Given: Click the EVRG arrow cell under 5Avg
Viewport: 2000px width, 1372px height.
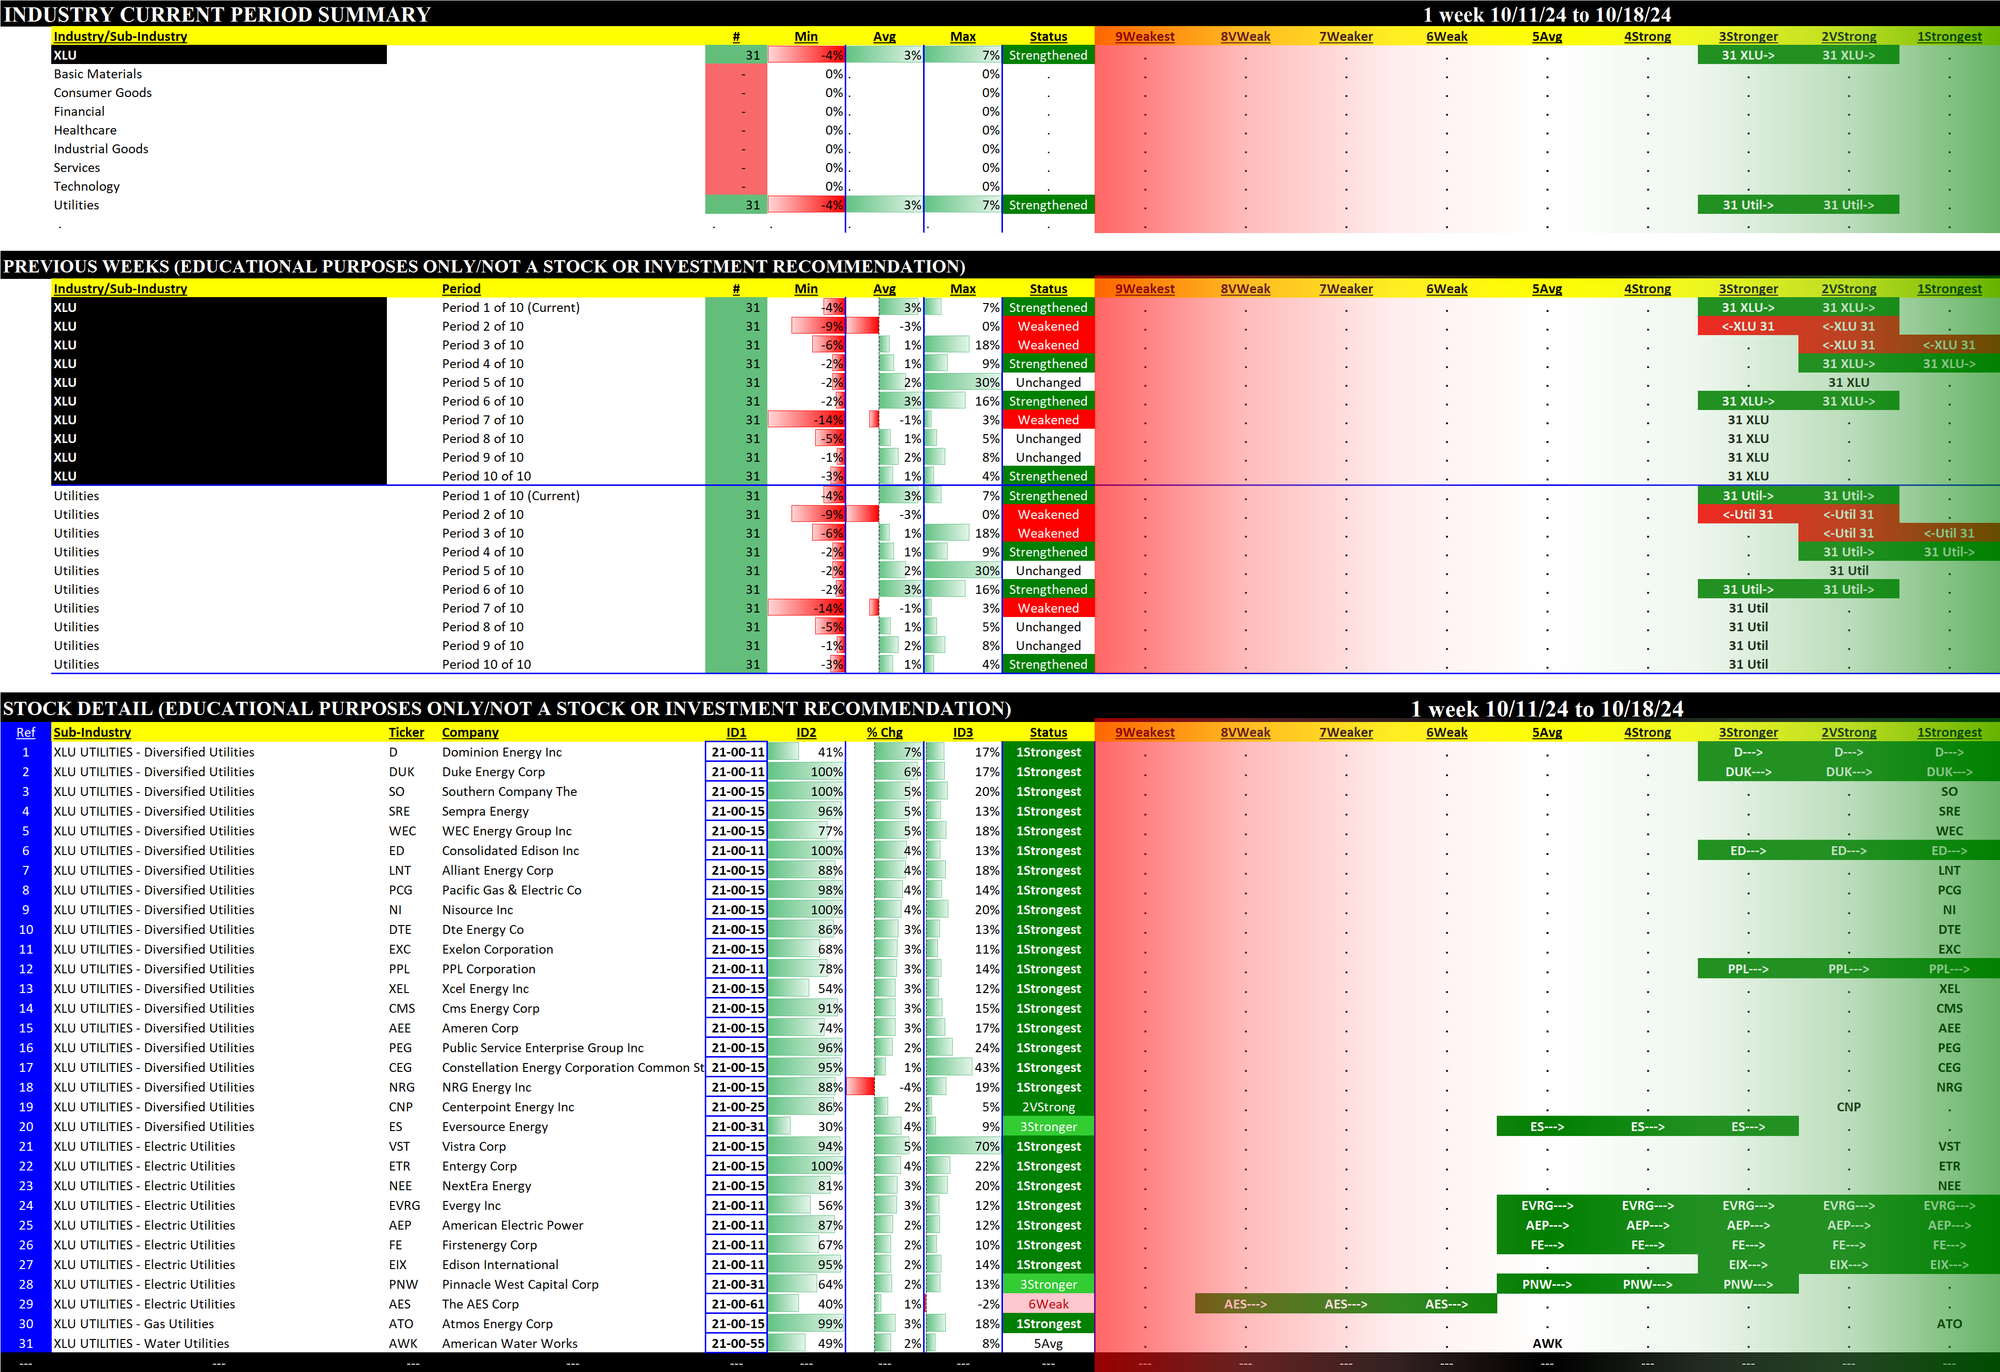Looking at the screenshot, I should click(x=1547, y=1206).
